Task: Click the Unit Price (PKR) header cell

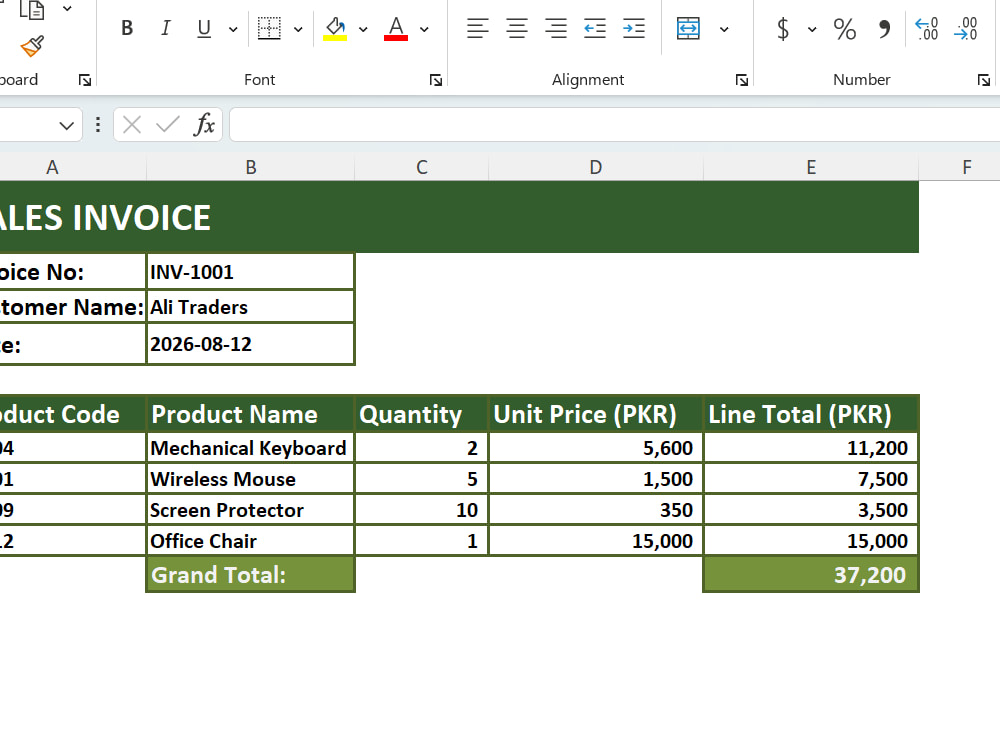Action: 596,415
